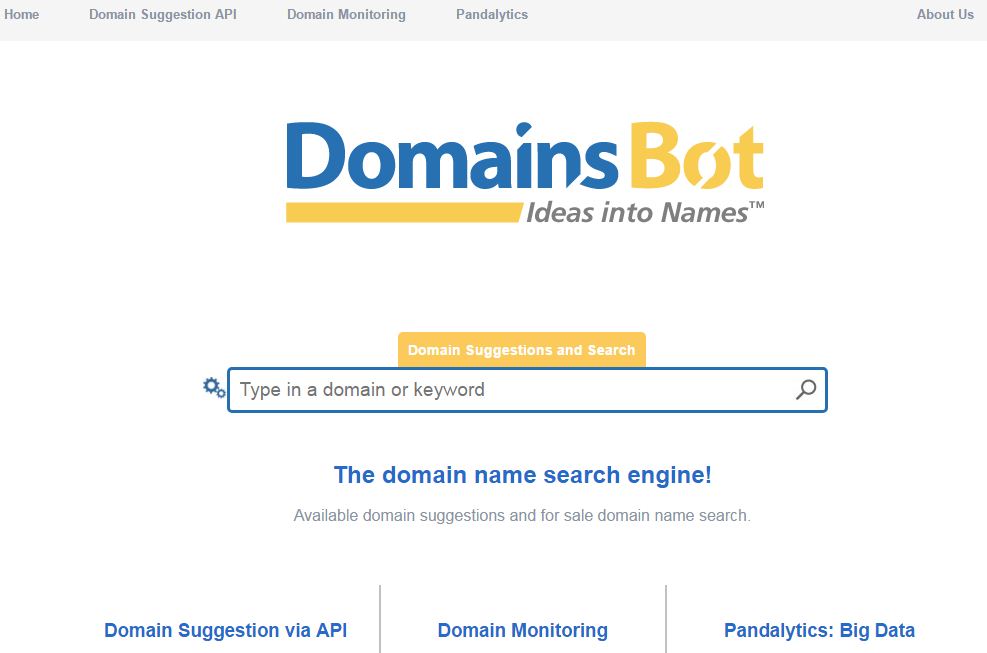Go to Home in top navigation

(21, 14)
